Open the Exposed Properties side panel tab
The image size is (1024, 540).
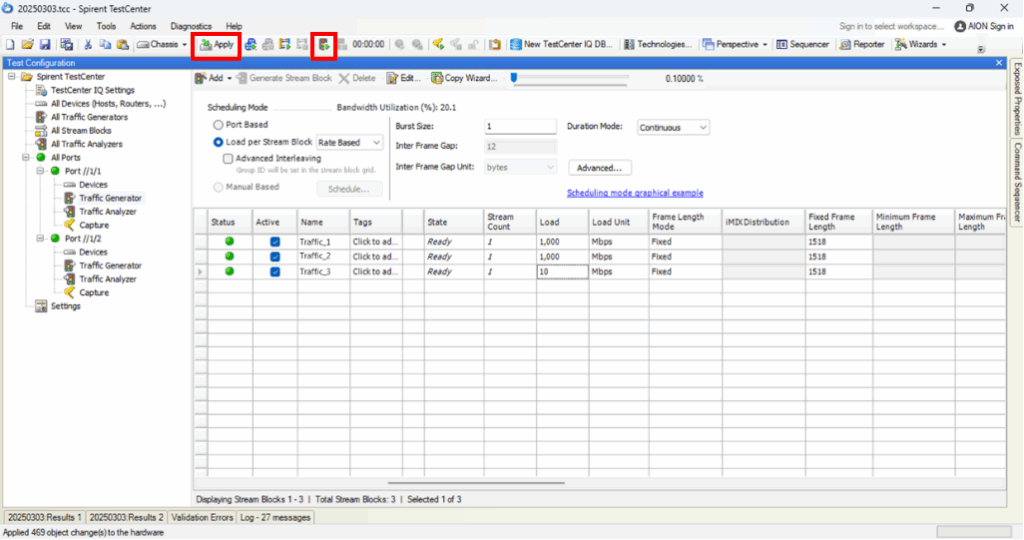point(1017,99)
